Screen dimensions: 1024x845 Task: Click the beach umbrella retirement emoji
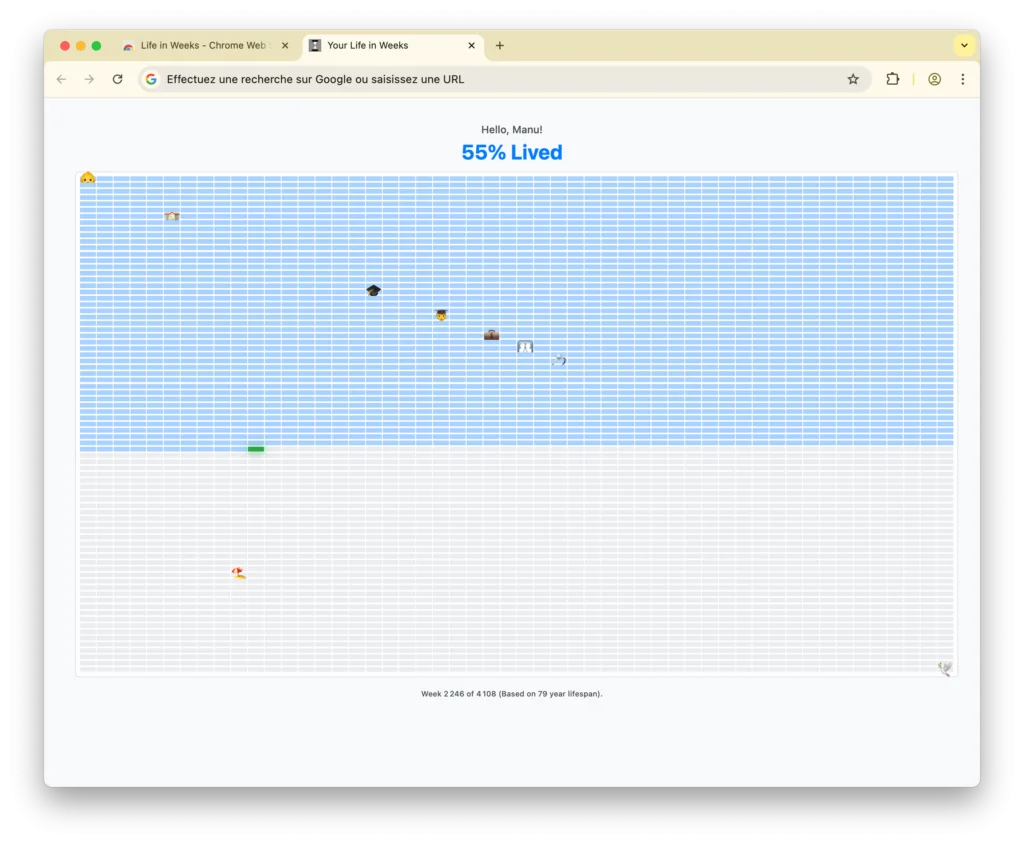tap(239, 573)
